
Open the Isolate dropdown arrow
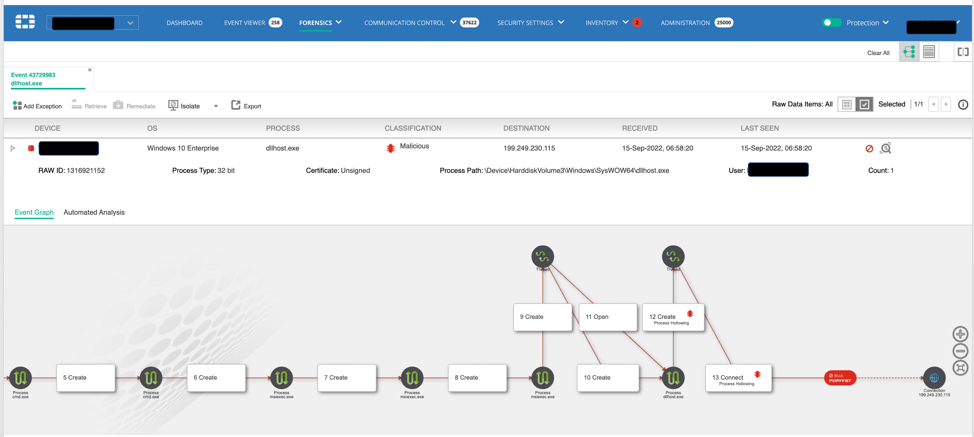216,106
